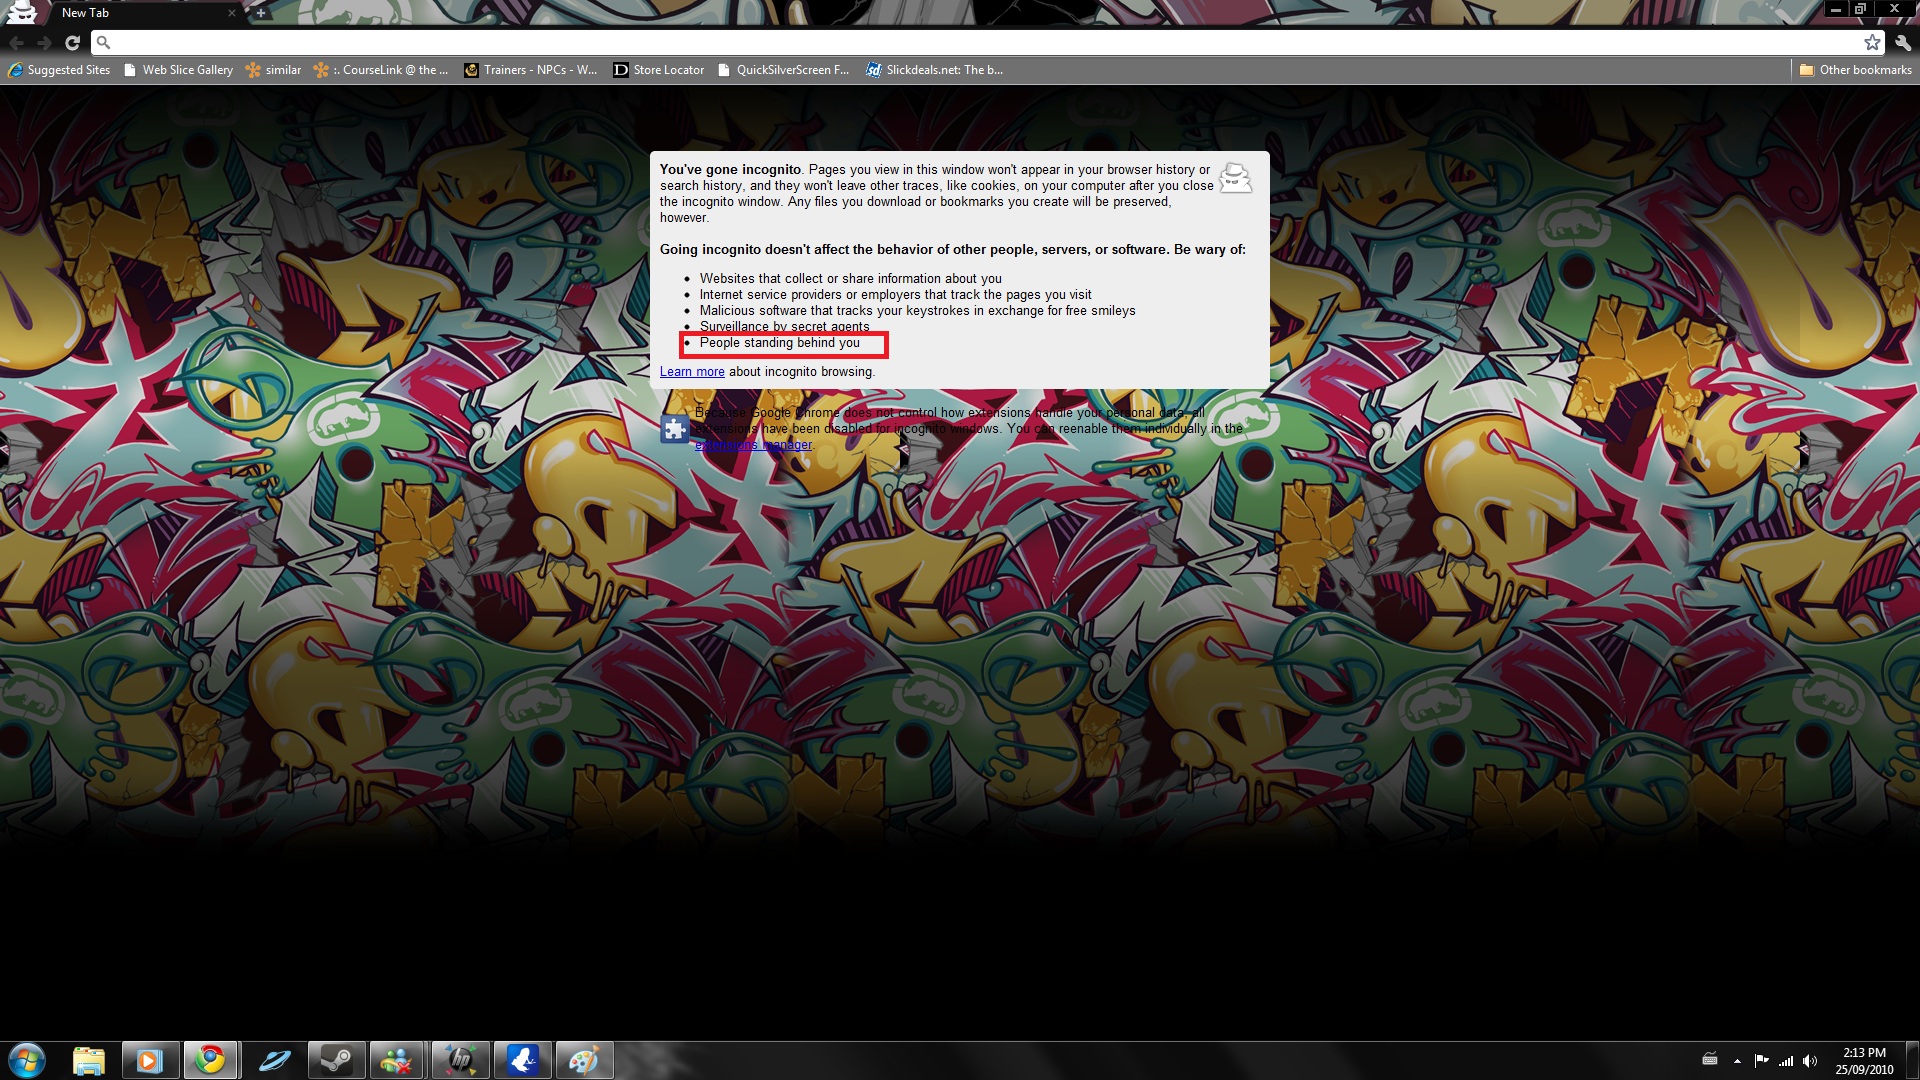Click the reload page icon
The height and width of the screenshot is (1080, 1920).
72,43
